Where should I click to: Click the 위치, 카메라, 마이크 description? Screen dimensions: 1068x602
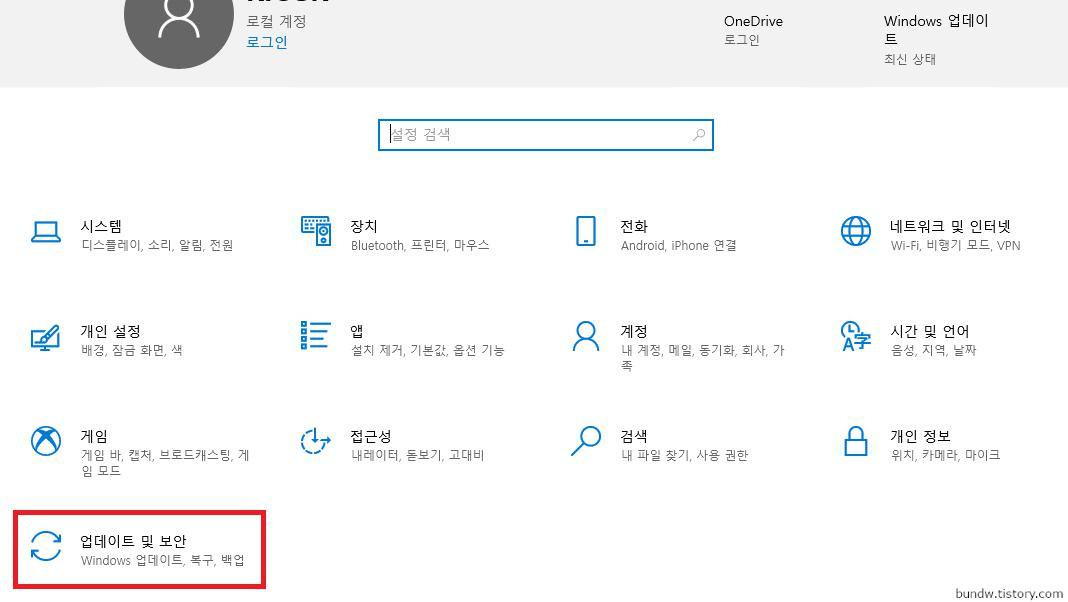click(x=945, y=455)
